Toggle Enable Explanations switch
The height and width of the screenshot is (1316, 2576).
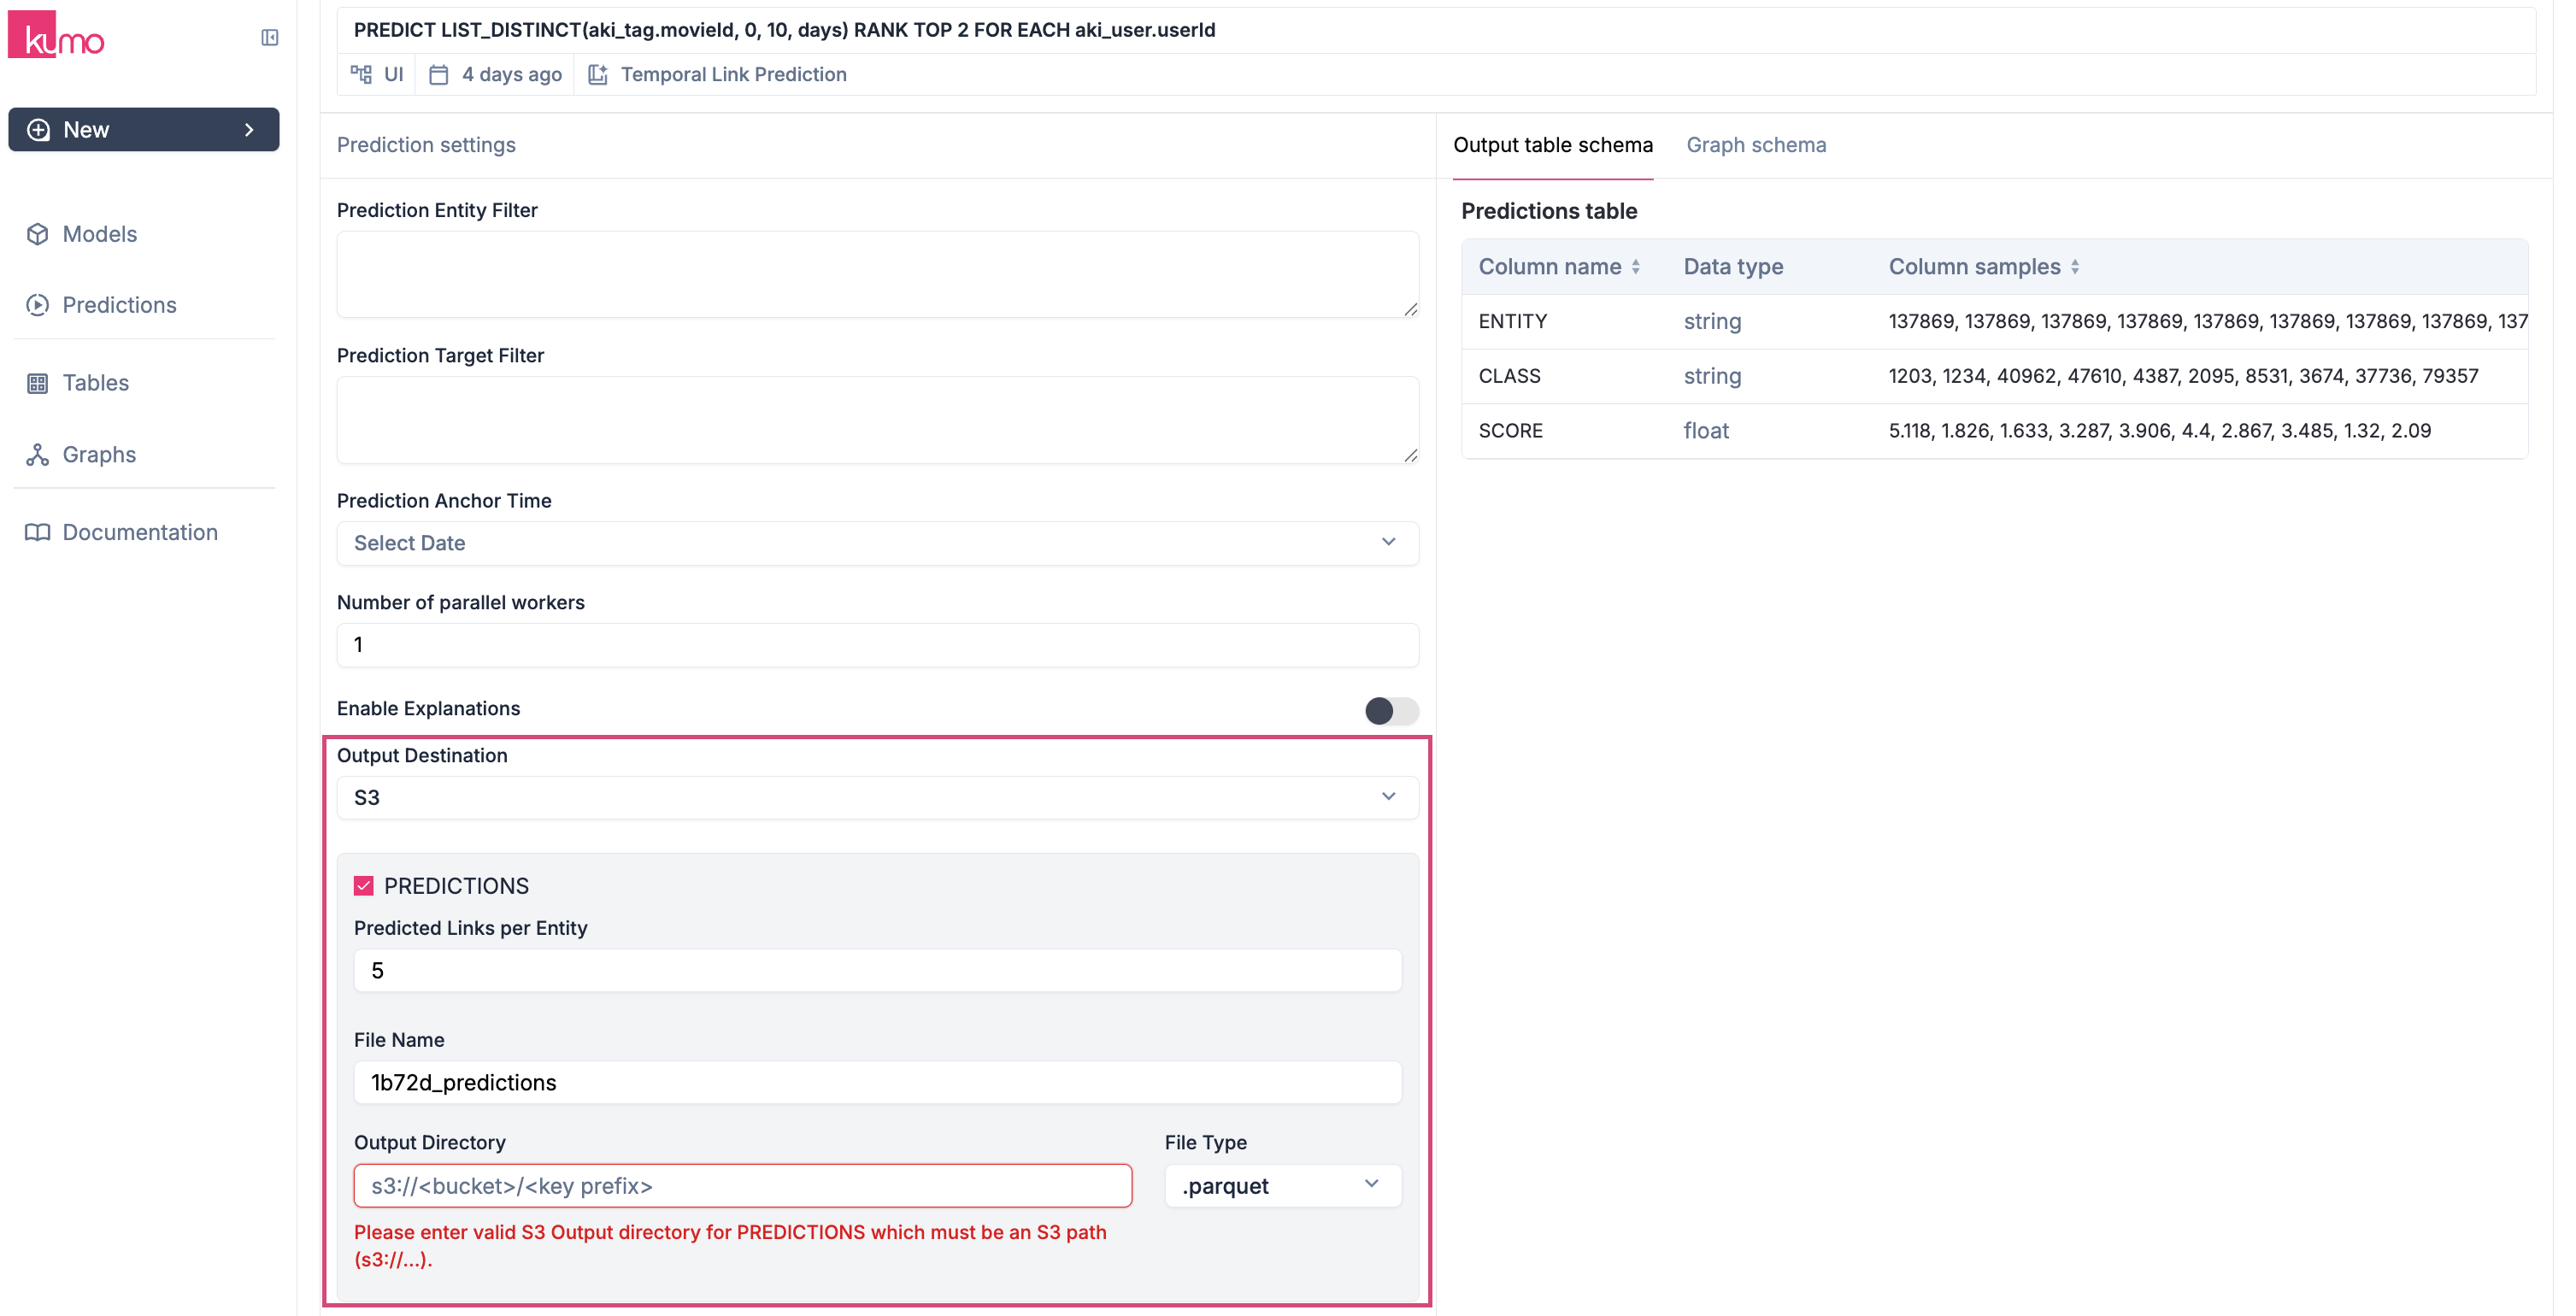tap(1391, 710)
